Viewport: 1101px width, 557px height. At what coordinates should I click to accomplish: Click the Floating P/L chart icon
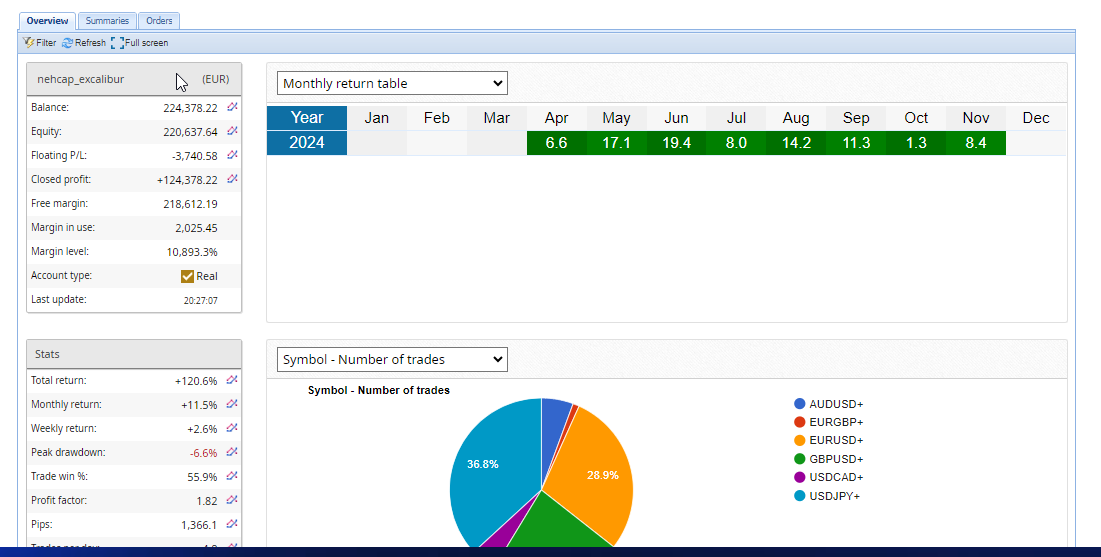(232, 155)
